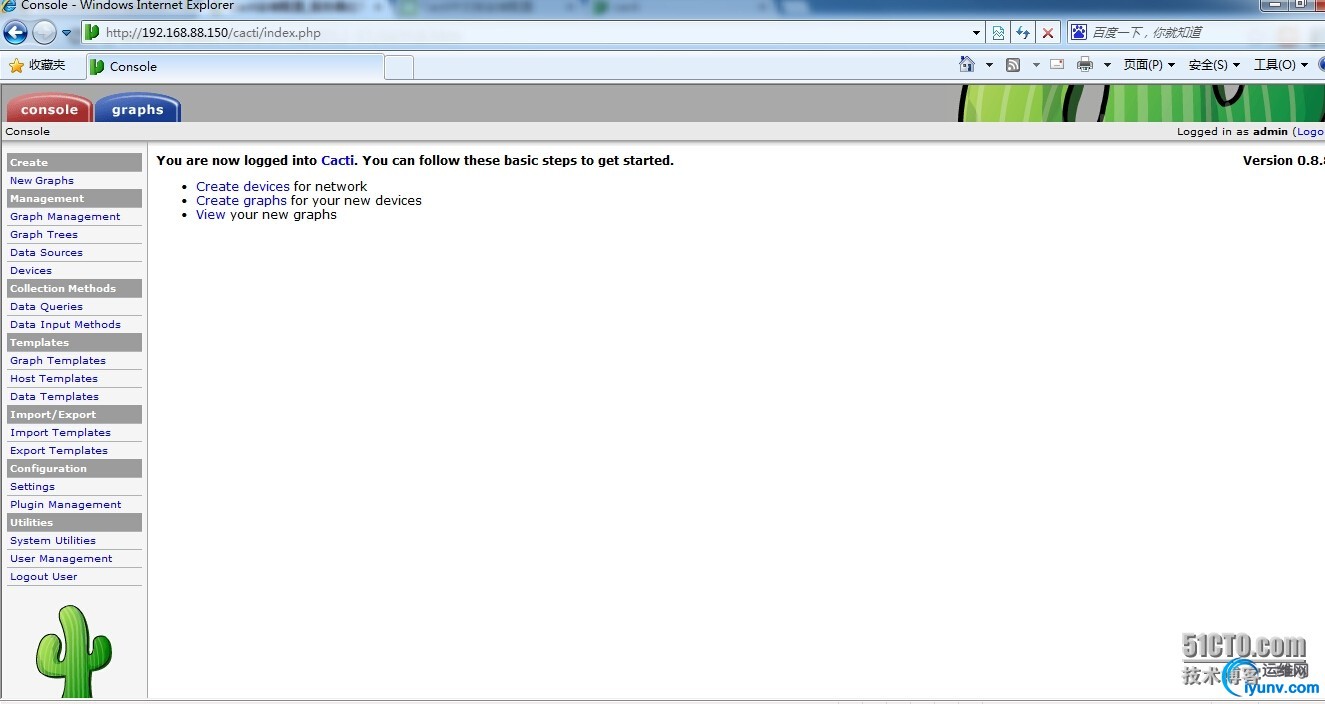The image size is (1325, 704).
Task: Open Data Input Methods in sidebar
Action: [65, 325]
